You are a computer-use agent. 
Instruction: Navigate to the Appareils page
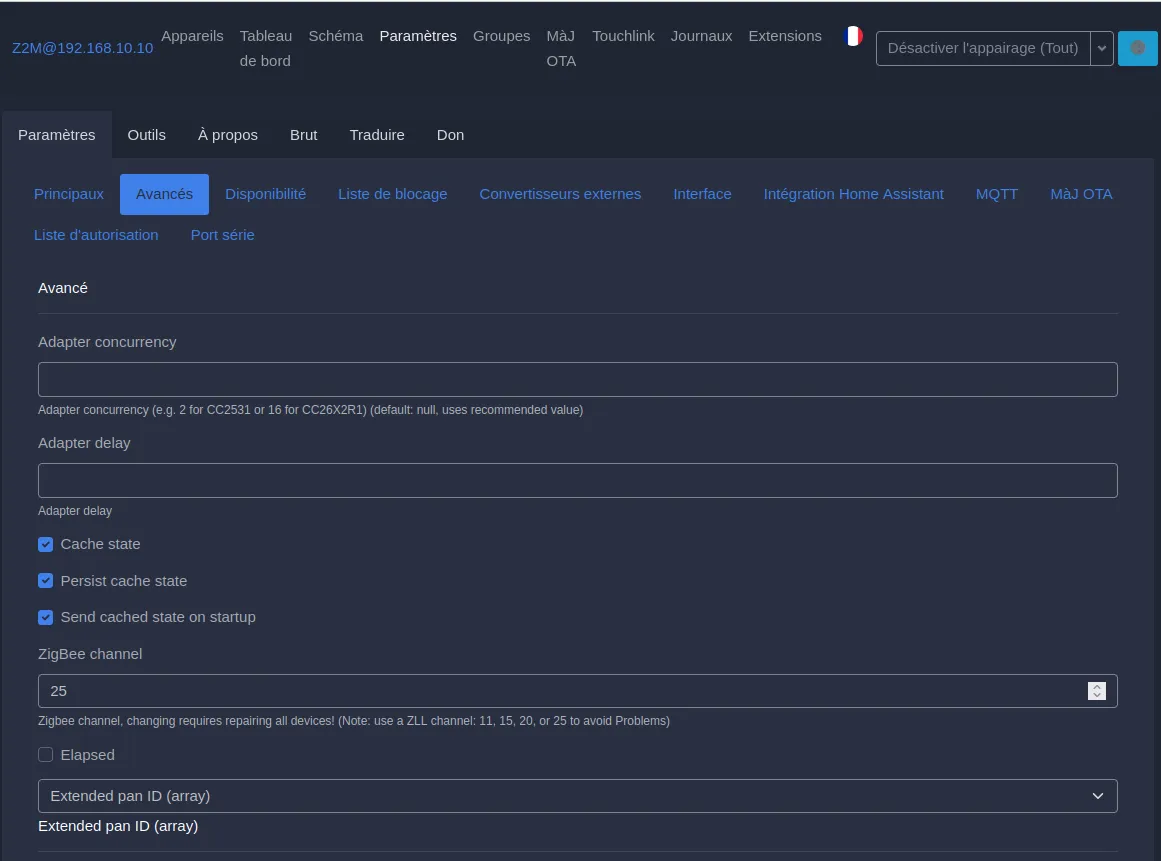click(192, 35)
